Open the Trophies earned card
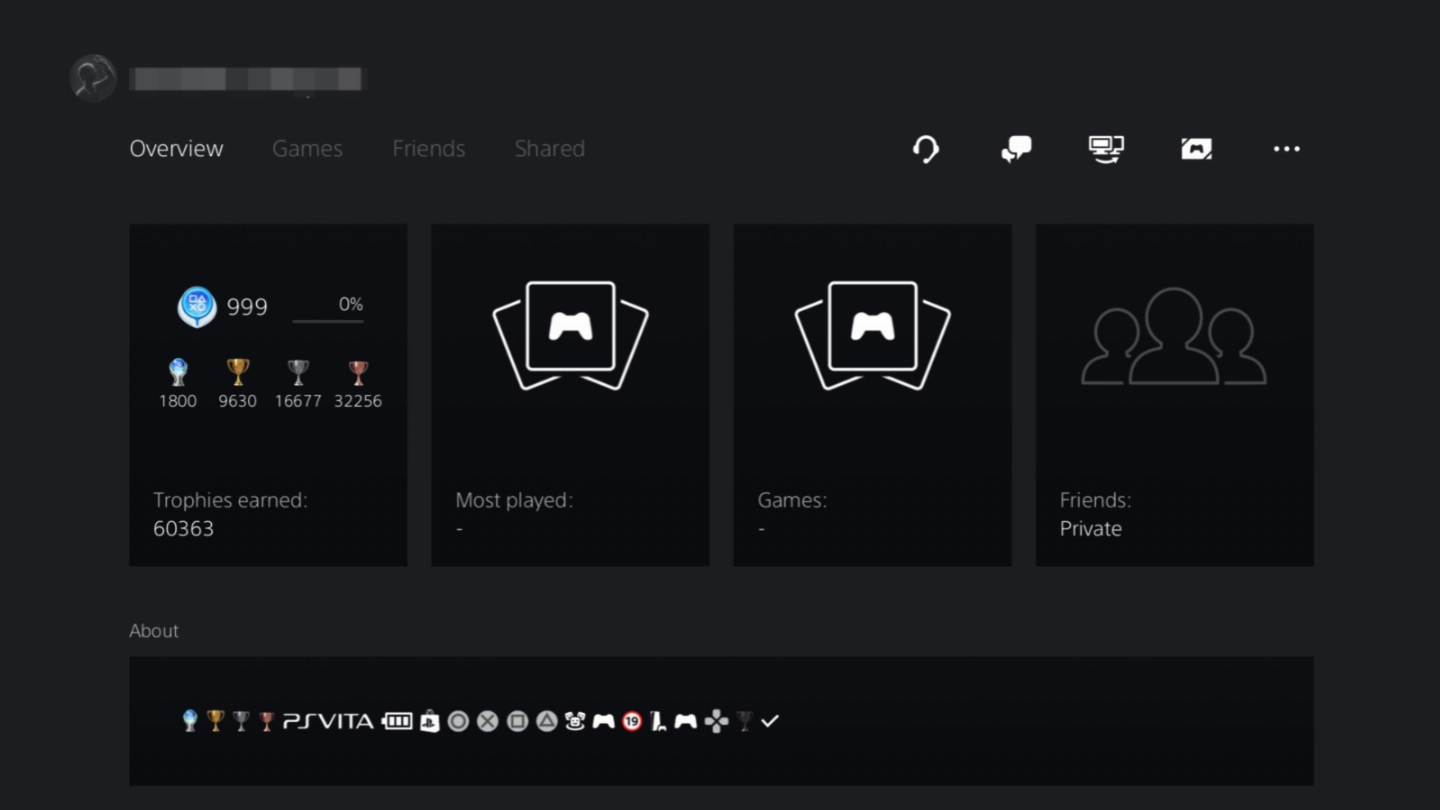The image size is (1440, 810). 268,395
